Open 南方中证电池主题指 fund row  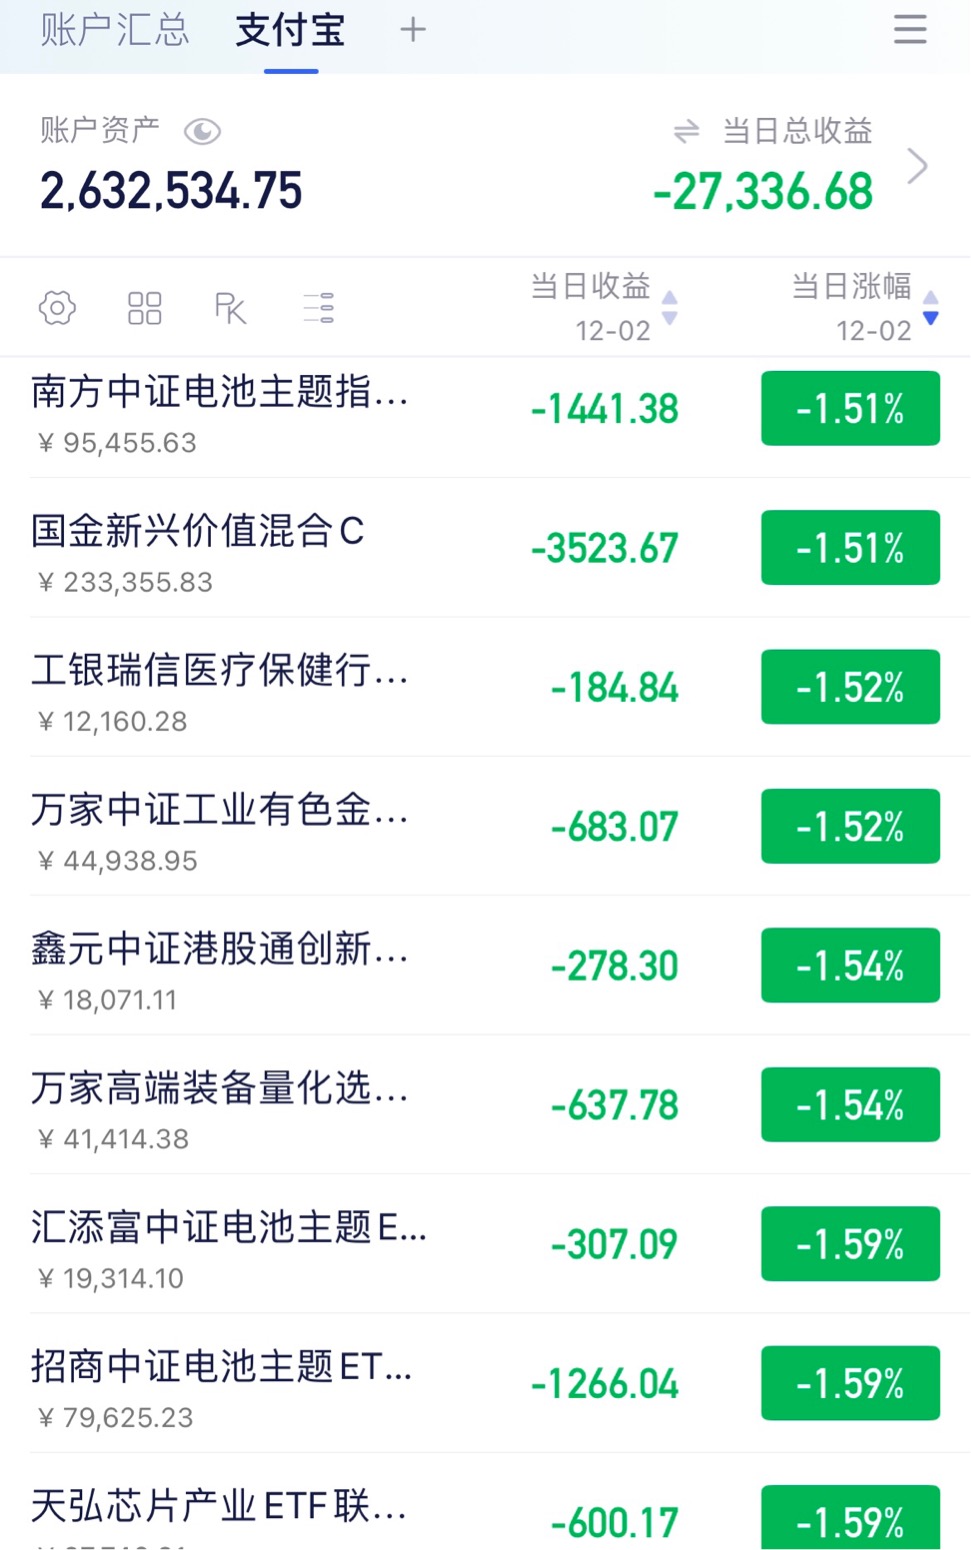point(485,409)
